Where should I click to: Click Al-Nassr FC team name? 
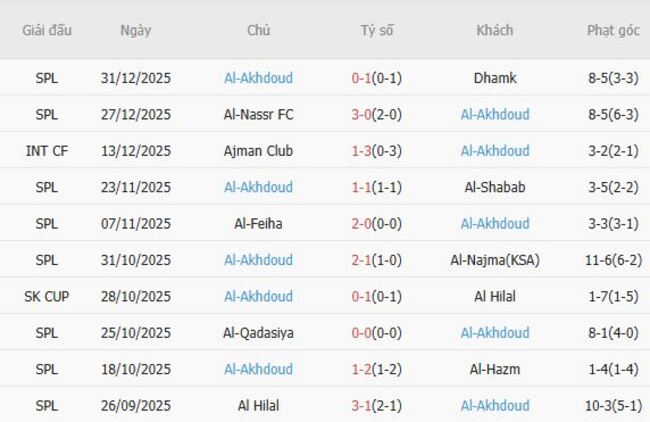258,114
